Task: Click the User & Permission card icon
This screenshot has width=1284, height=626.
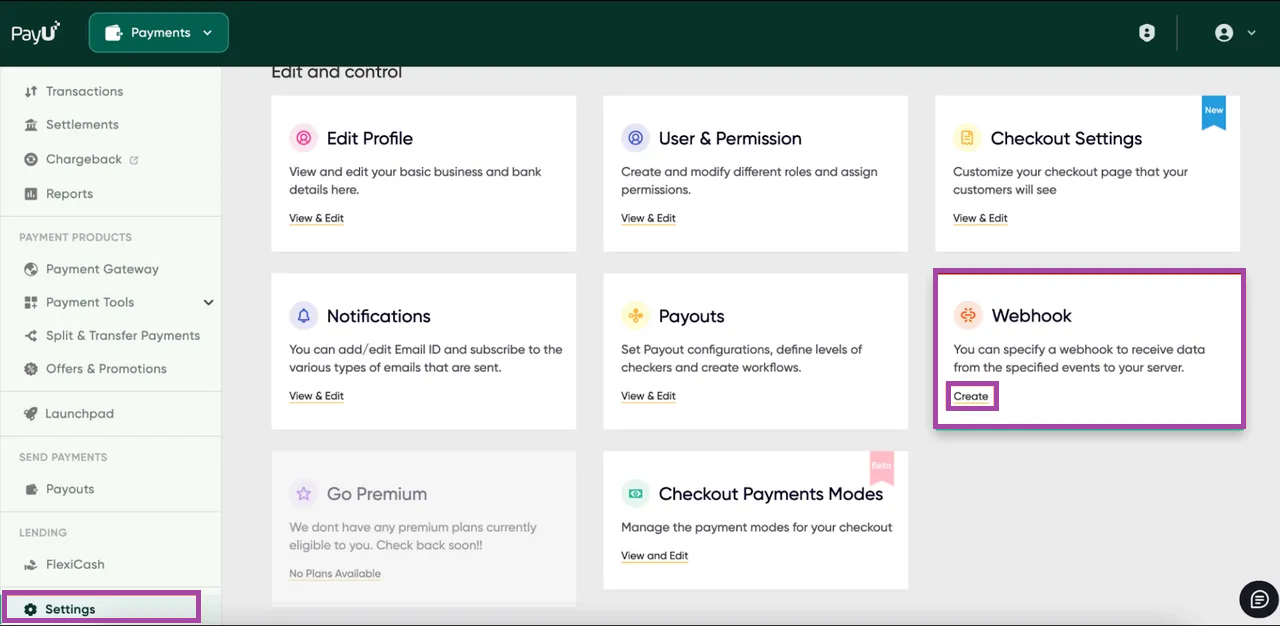Action: (x=635, y=138)
